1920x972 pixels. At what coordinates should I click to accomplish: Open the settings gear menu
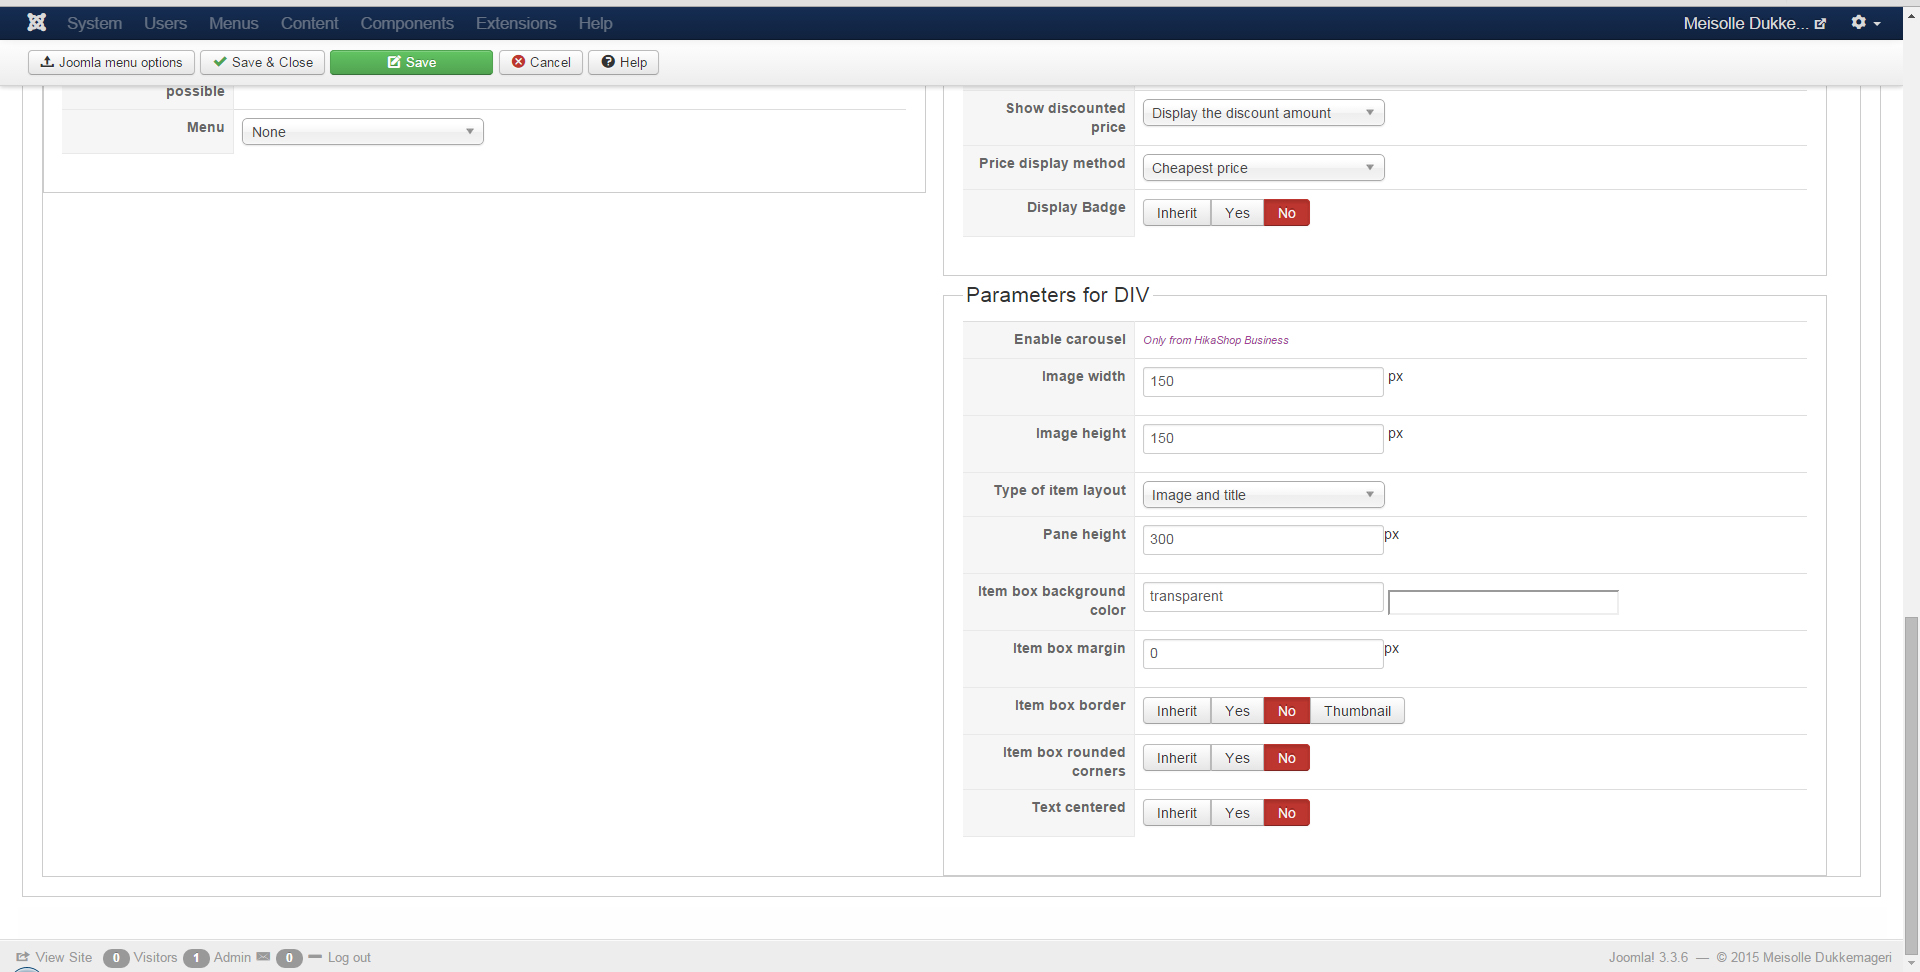click(x=1866, y=22)
